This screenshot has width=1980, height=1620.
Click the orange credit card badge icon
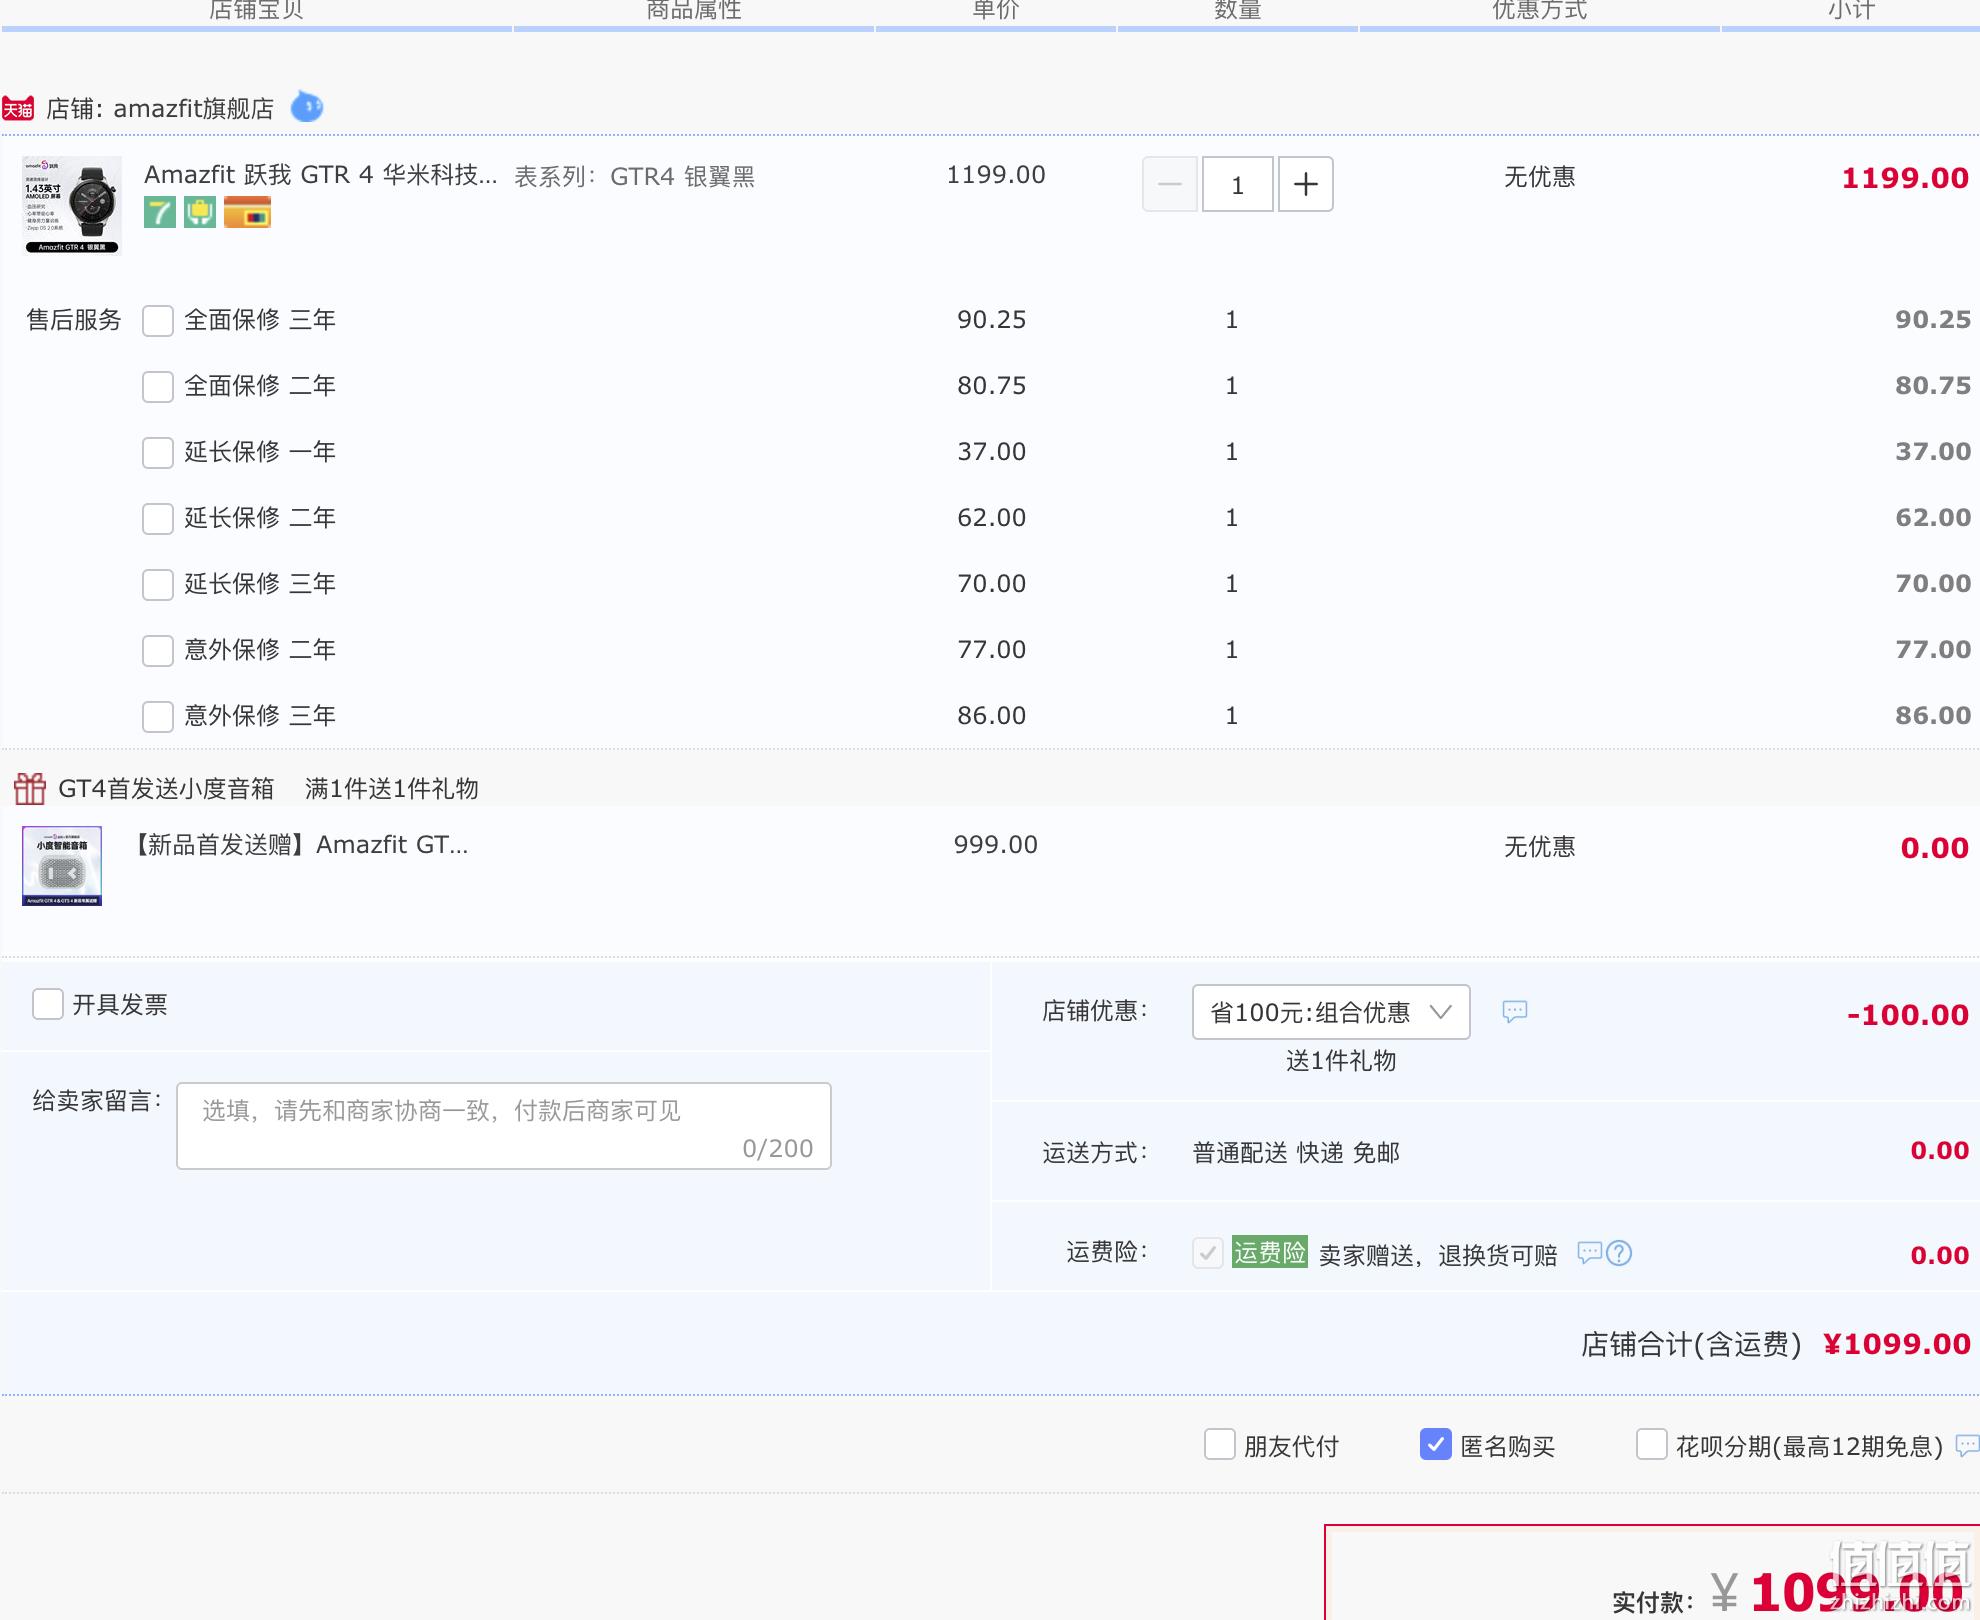tap(248, 212)
